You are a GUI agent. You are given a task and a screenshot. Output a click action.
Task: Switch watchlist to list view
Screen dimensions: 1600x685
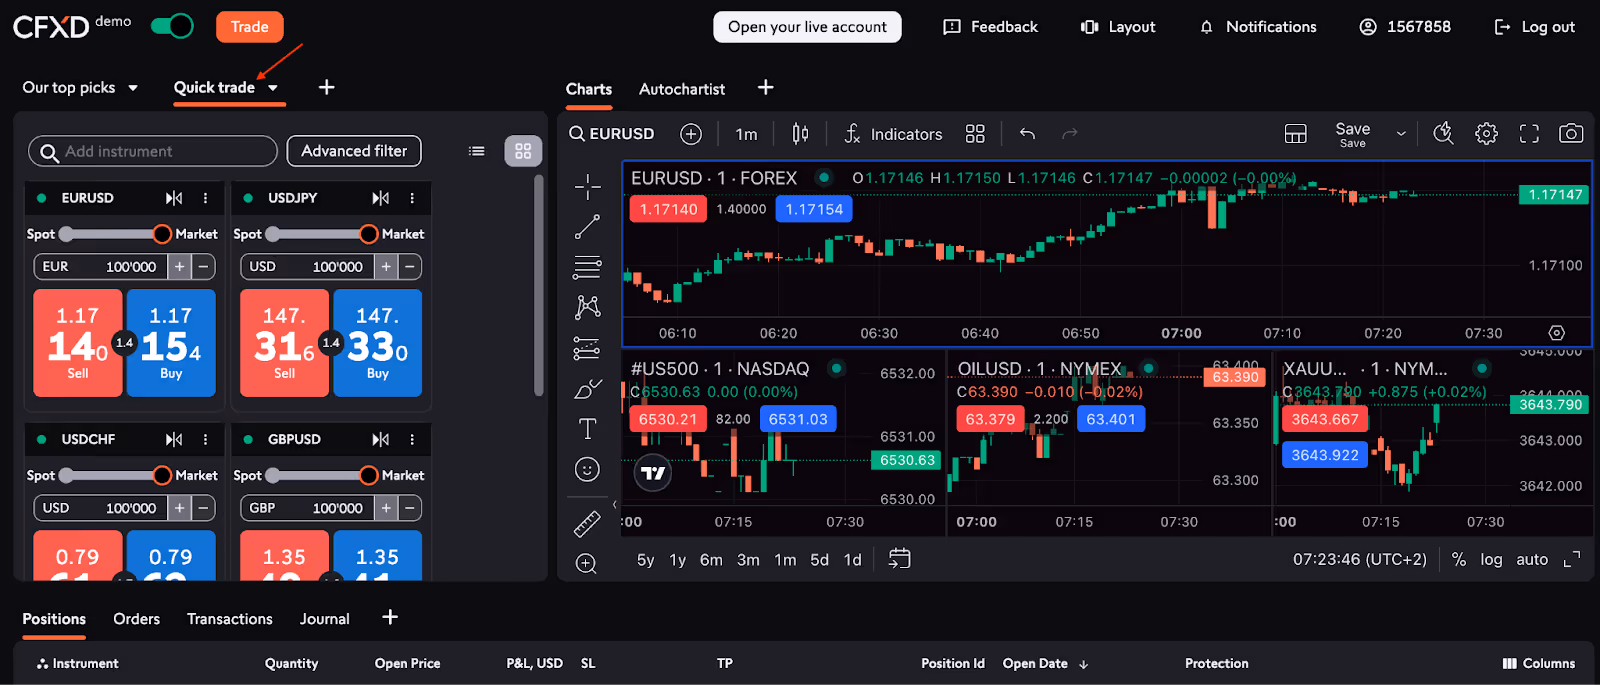[x=477, y=151]
